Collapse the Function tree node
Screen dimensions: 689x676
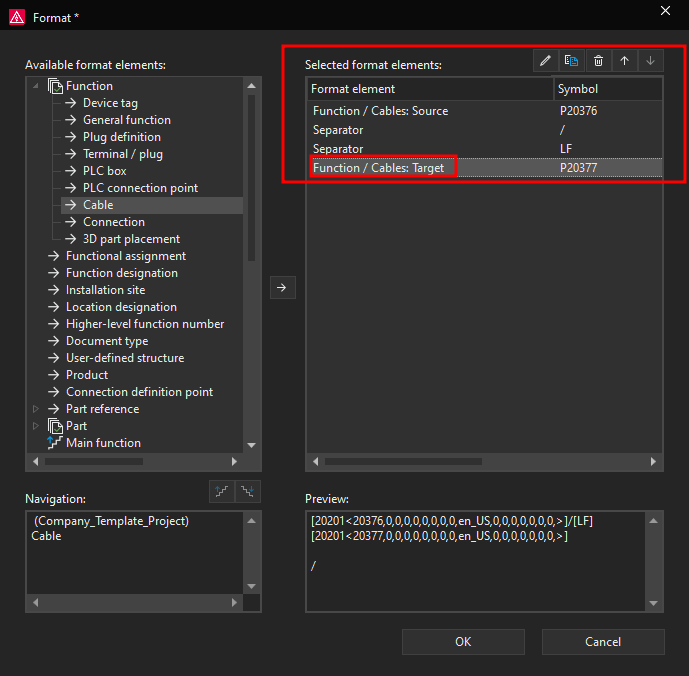pyautogui.click(x=36, y=86)
